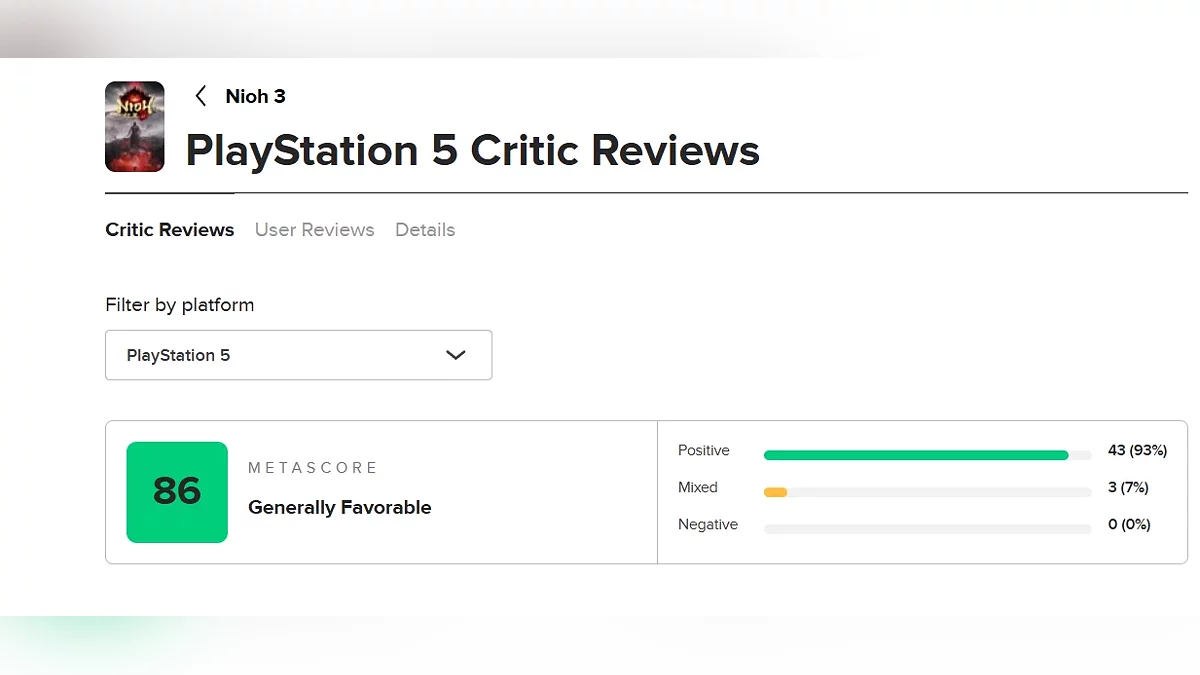
Task: Click the 43 (93%) positive count
Action: coord(1137,451)
